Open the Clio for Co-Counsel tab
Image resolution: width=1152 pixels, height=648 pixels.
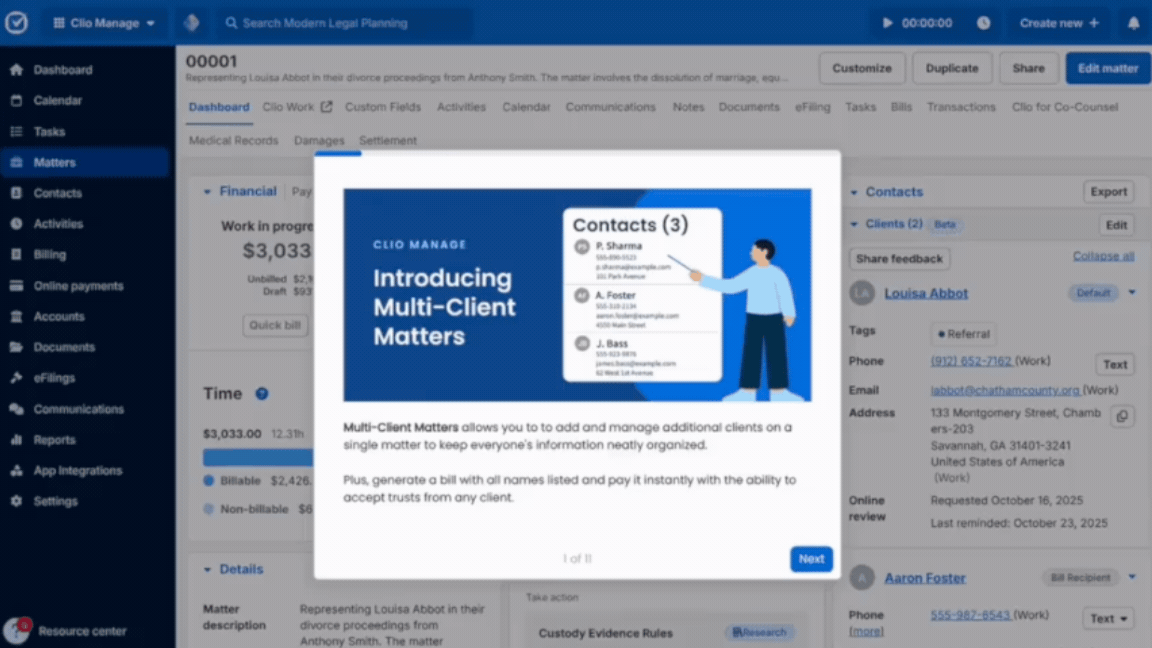[x=1065, y=107]
